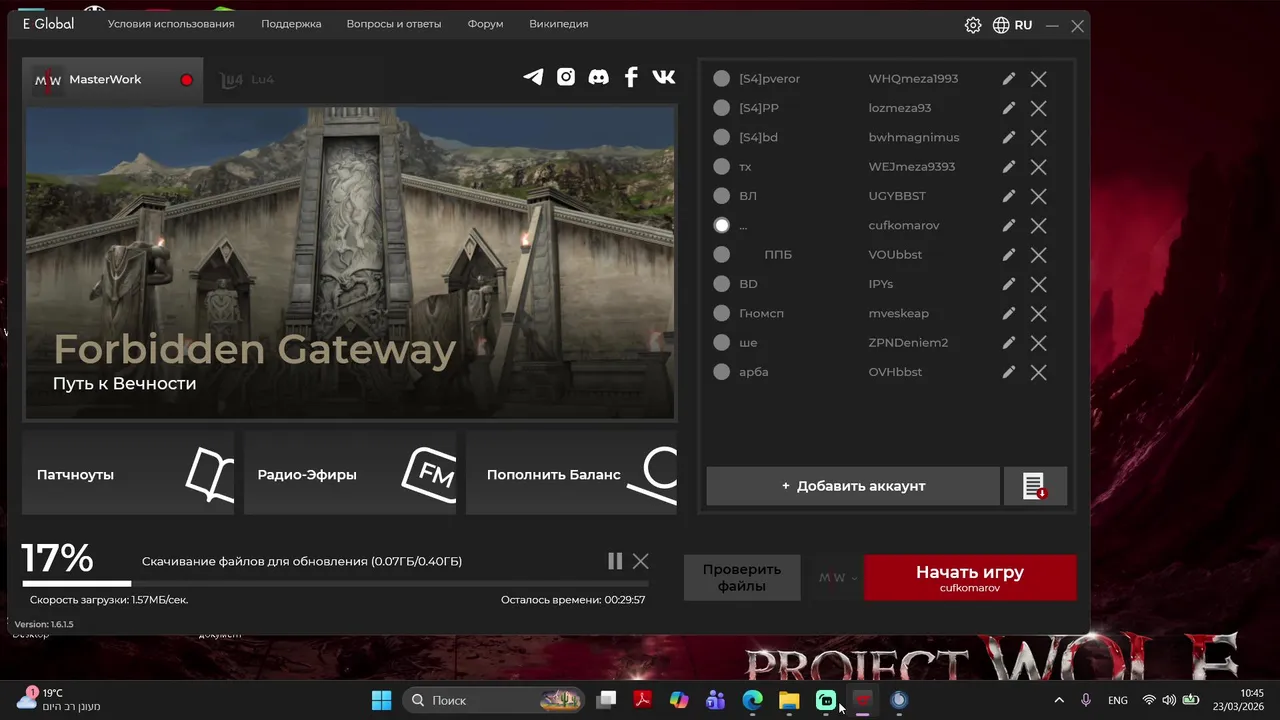Click Проверить файлы button

pyautogui.click(x=742, y=578)
